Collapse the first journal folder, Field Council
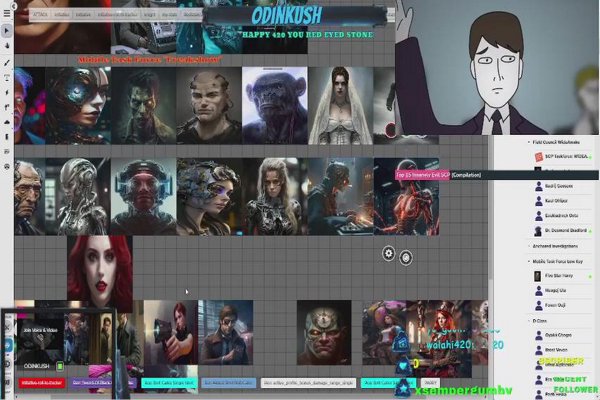Viewport: 600px width, 400px height. click(529, 142)
